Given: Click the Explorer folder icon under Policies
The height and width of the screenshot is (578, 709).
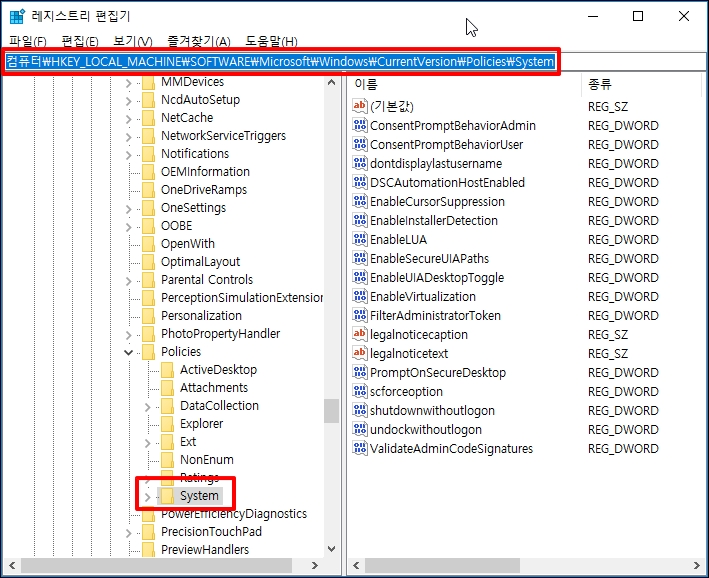Looking at the screenshot, I should pyautogui.click(x=167, y=424).
